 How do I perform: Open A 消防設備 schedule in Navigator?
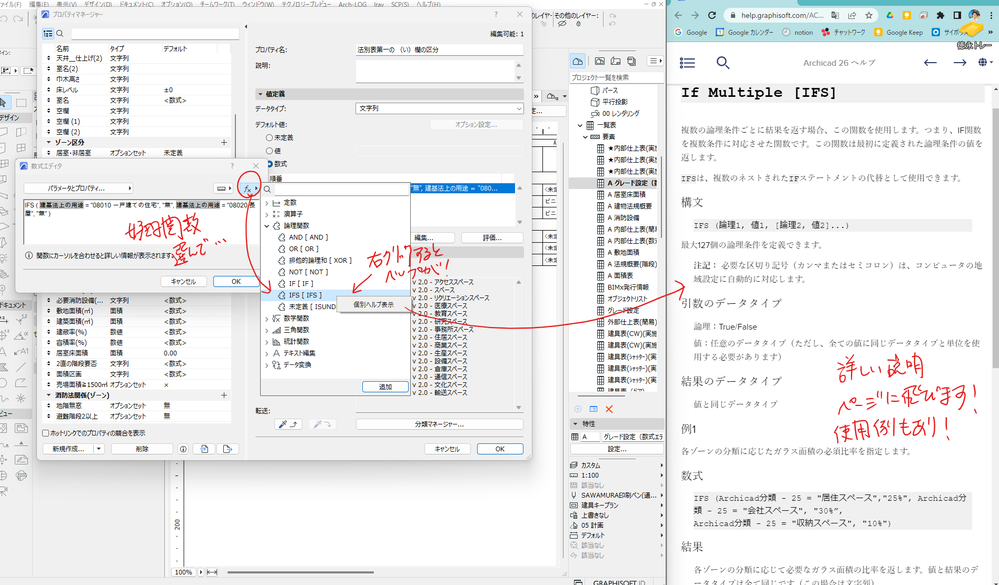click(622, 218)
